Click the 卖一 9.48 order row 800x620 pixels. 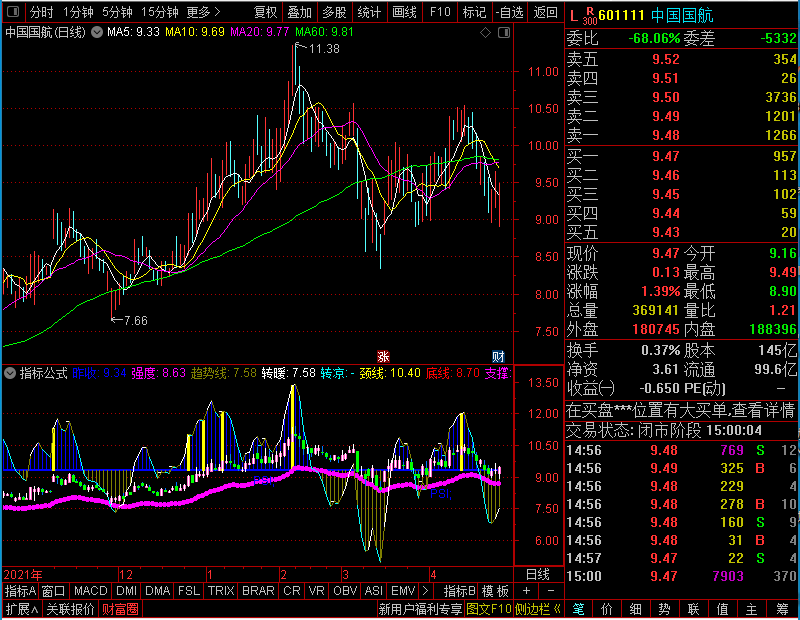point(682,135)
